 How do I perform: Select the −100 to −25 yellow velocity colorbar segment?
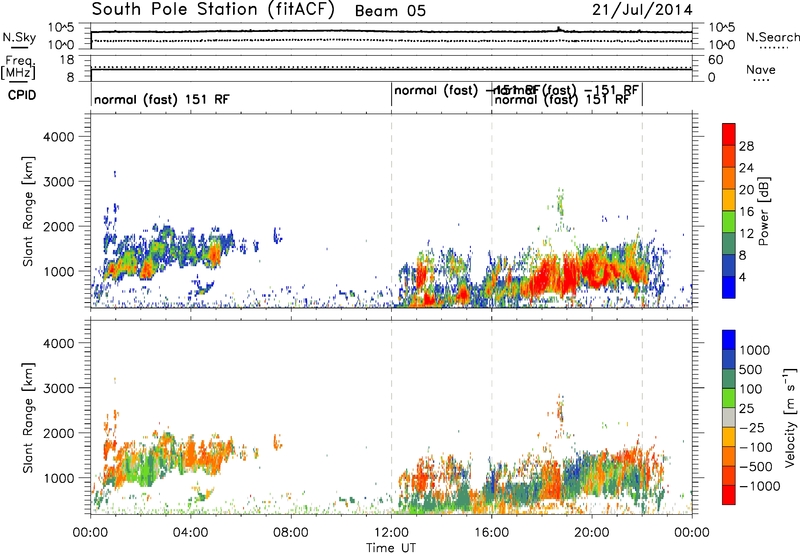click(x=729, y=437)
